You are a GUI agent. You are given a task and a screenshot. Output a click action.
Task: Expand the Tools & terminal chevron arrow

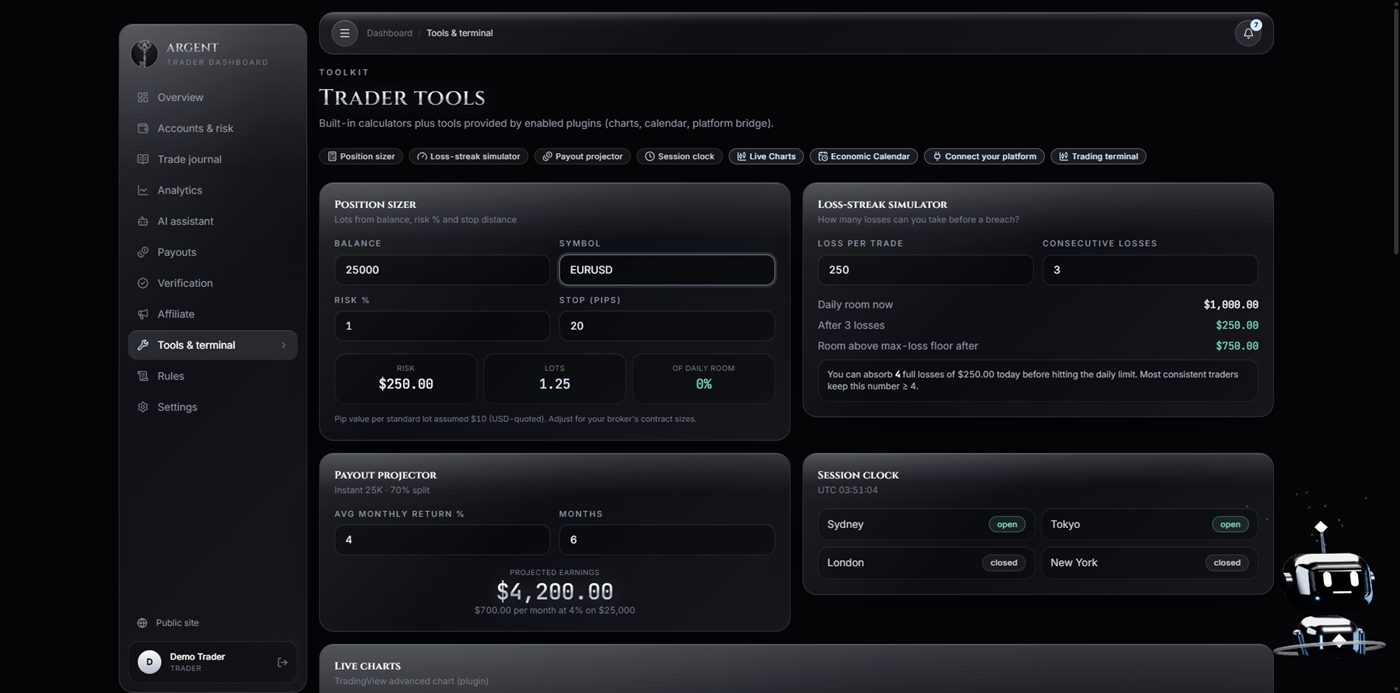point(284,345)
